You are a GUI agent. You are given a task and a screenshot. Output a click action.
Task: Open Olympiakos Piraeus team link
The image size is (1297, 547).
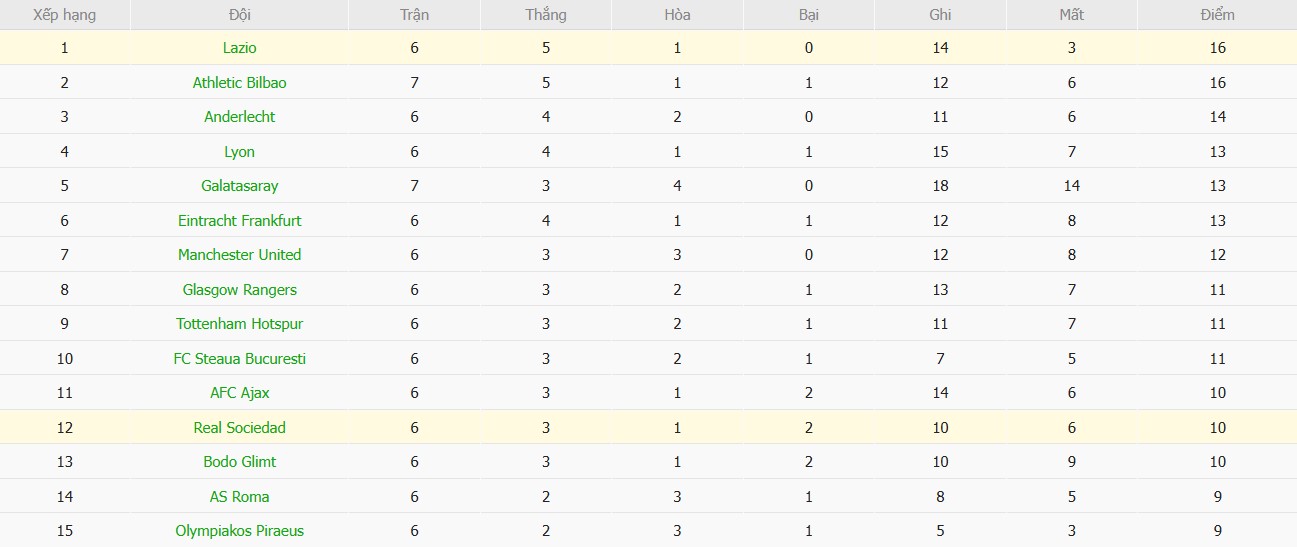(x=240, y=531)
